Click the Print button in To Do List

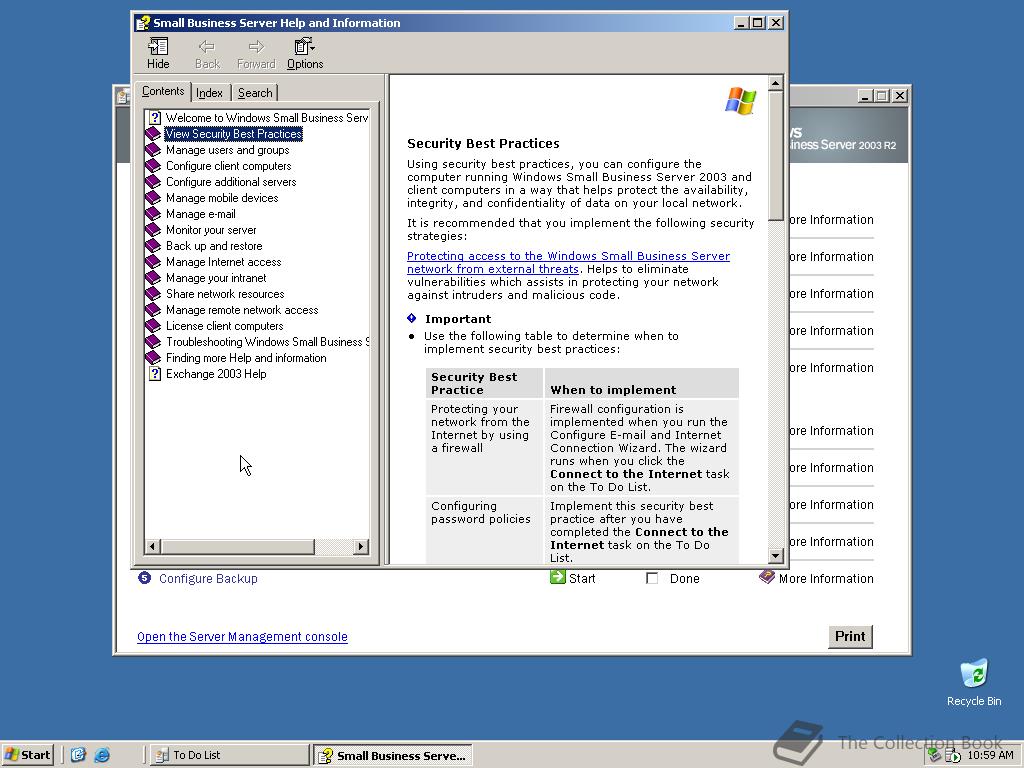tap(850, 636)
